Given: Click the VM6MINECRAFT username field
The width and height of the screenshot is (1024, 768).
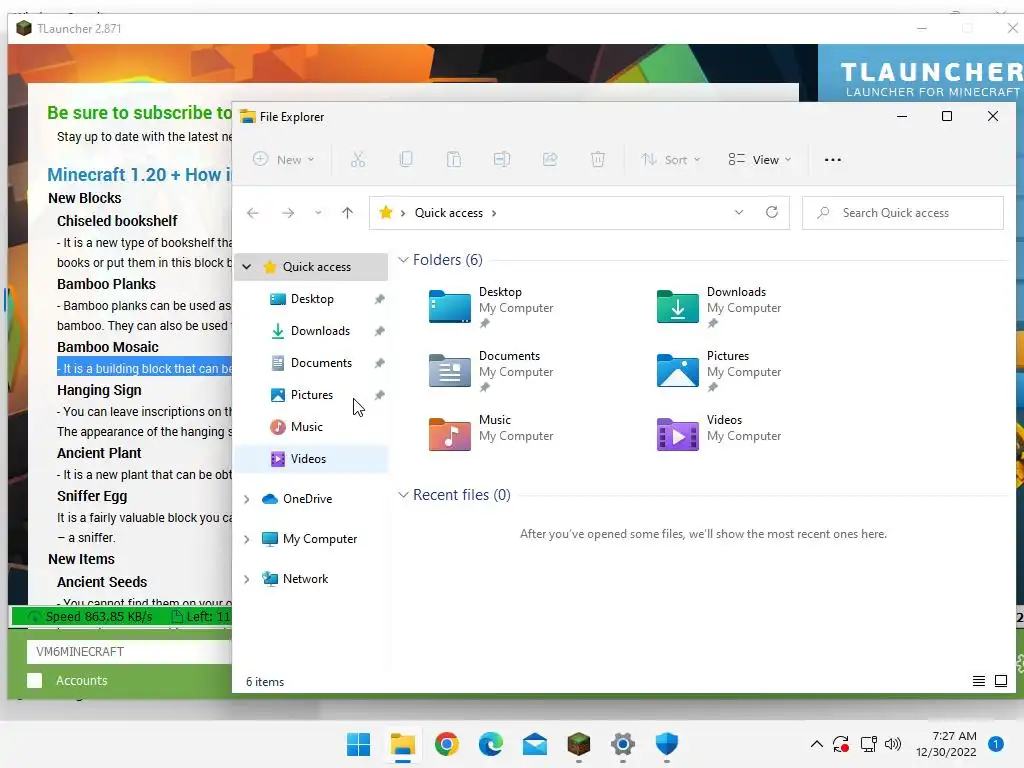Looking at the screenshot, I should coord(129,652).
